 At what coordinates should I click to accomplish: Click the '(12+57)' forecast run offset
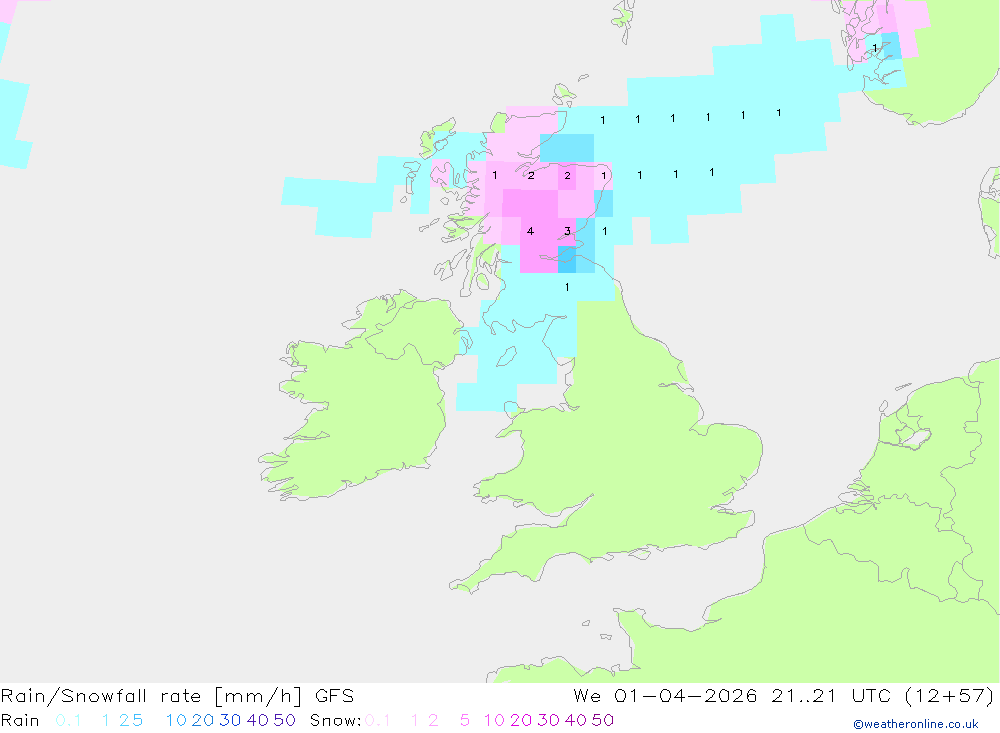point(950,696)
